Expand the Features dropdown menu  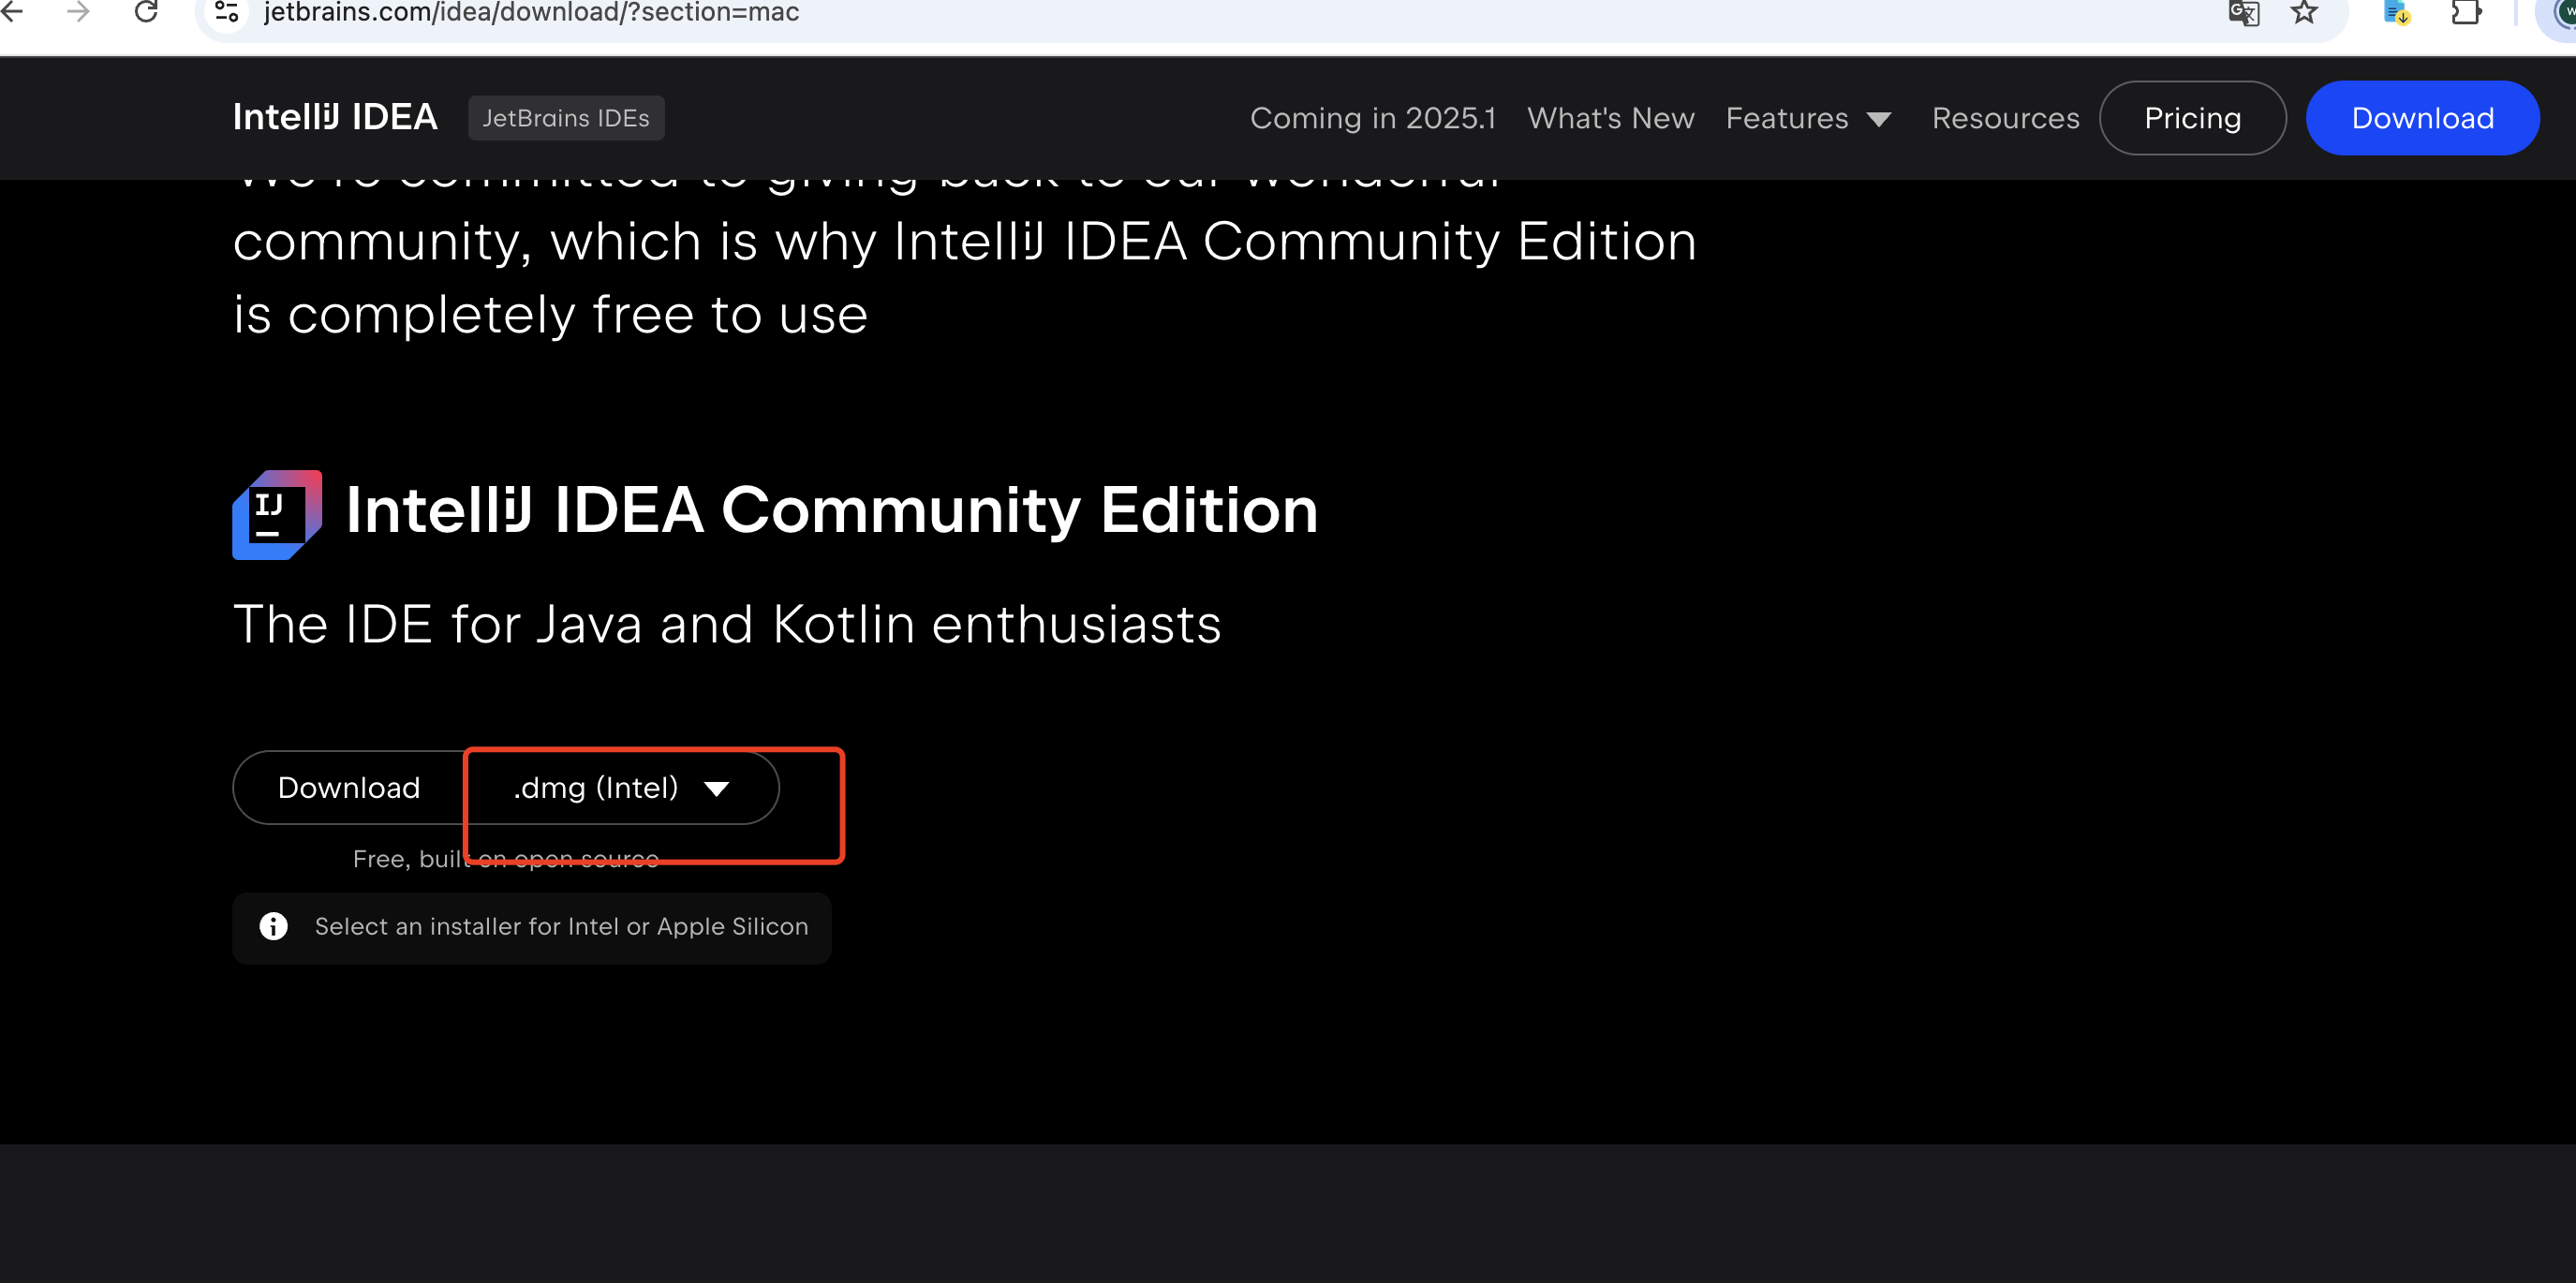(x=1808, y=118)
